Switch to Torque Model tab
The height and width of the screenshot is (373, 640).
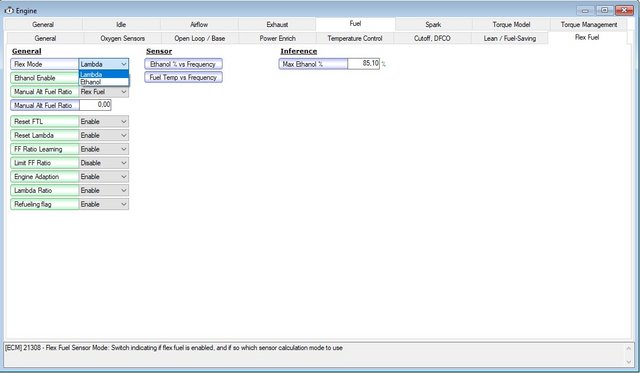[511, 24]
